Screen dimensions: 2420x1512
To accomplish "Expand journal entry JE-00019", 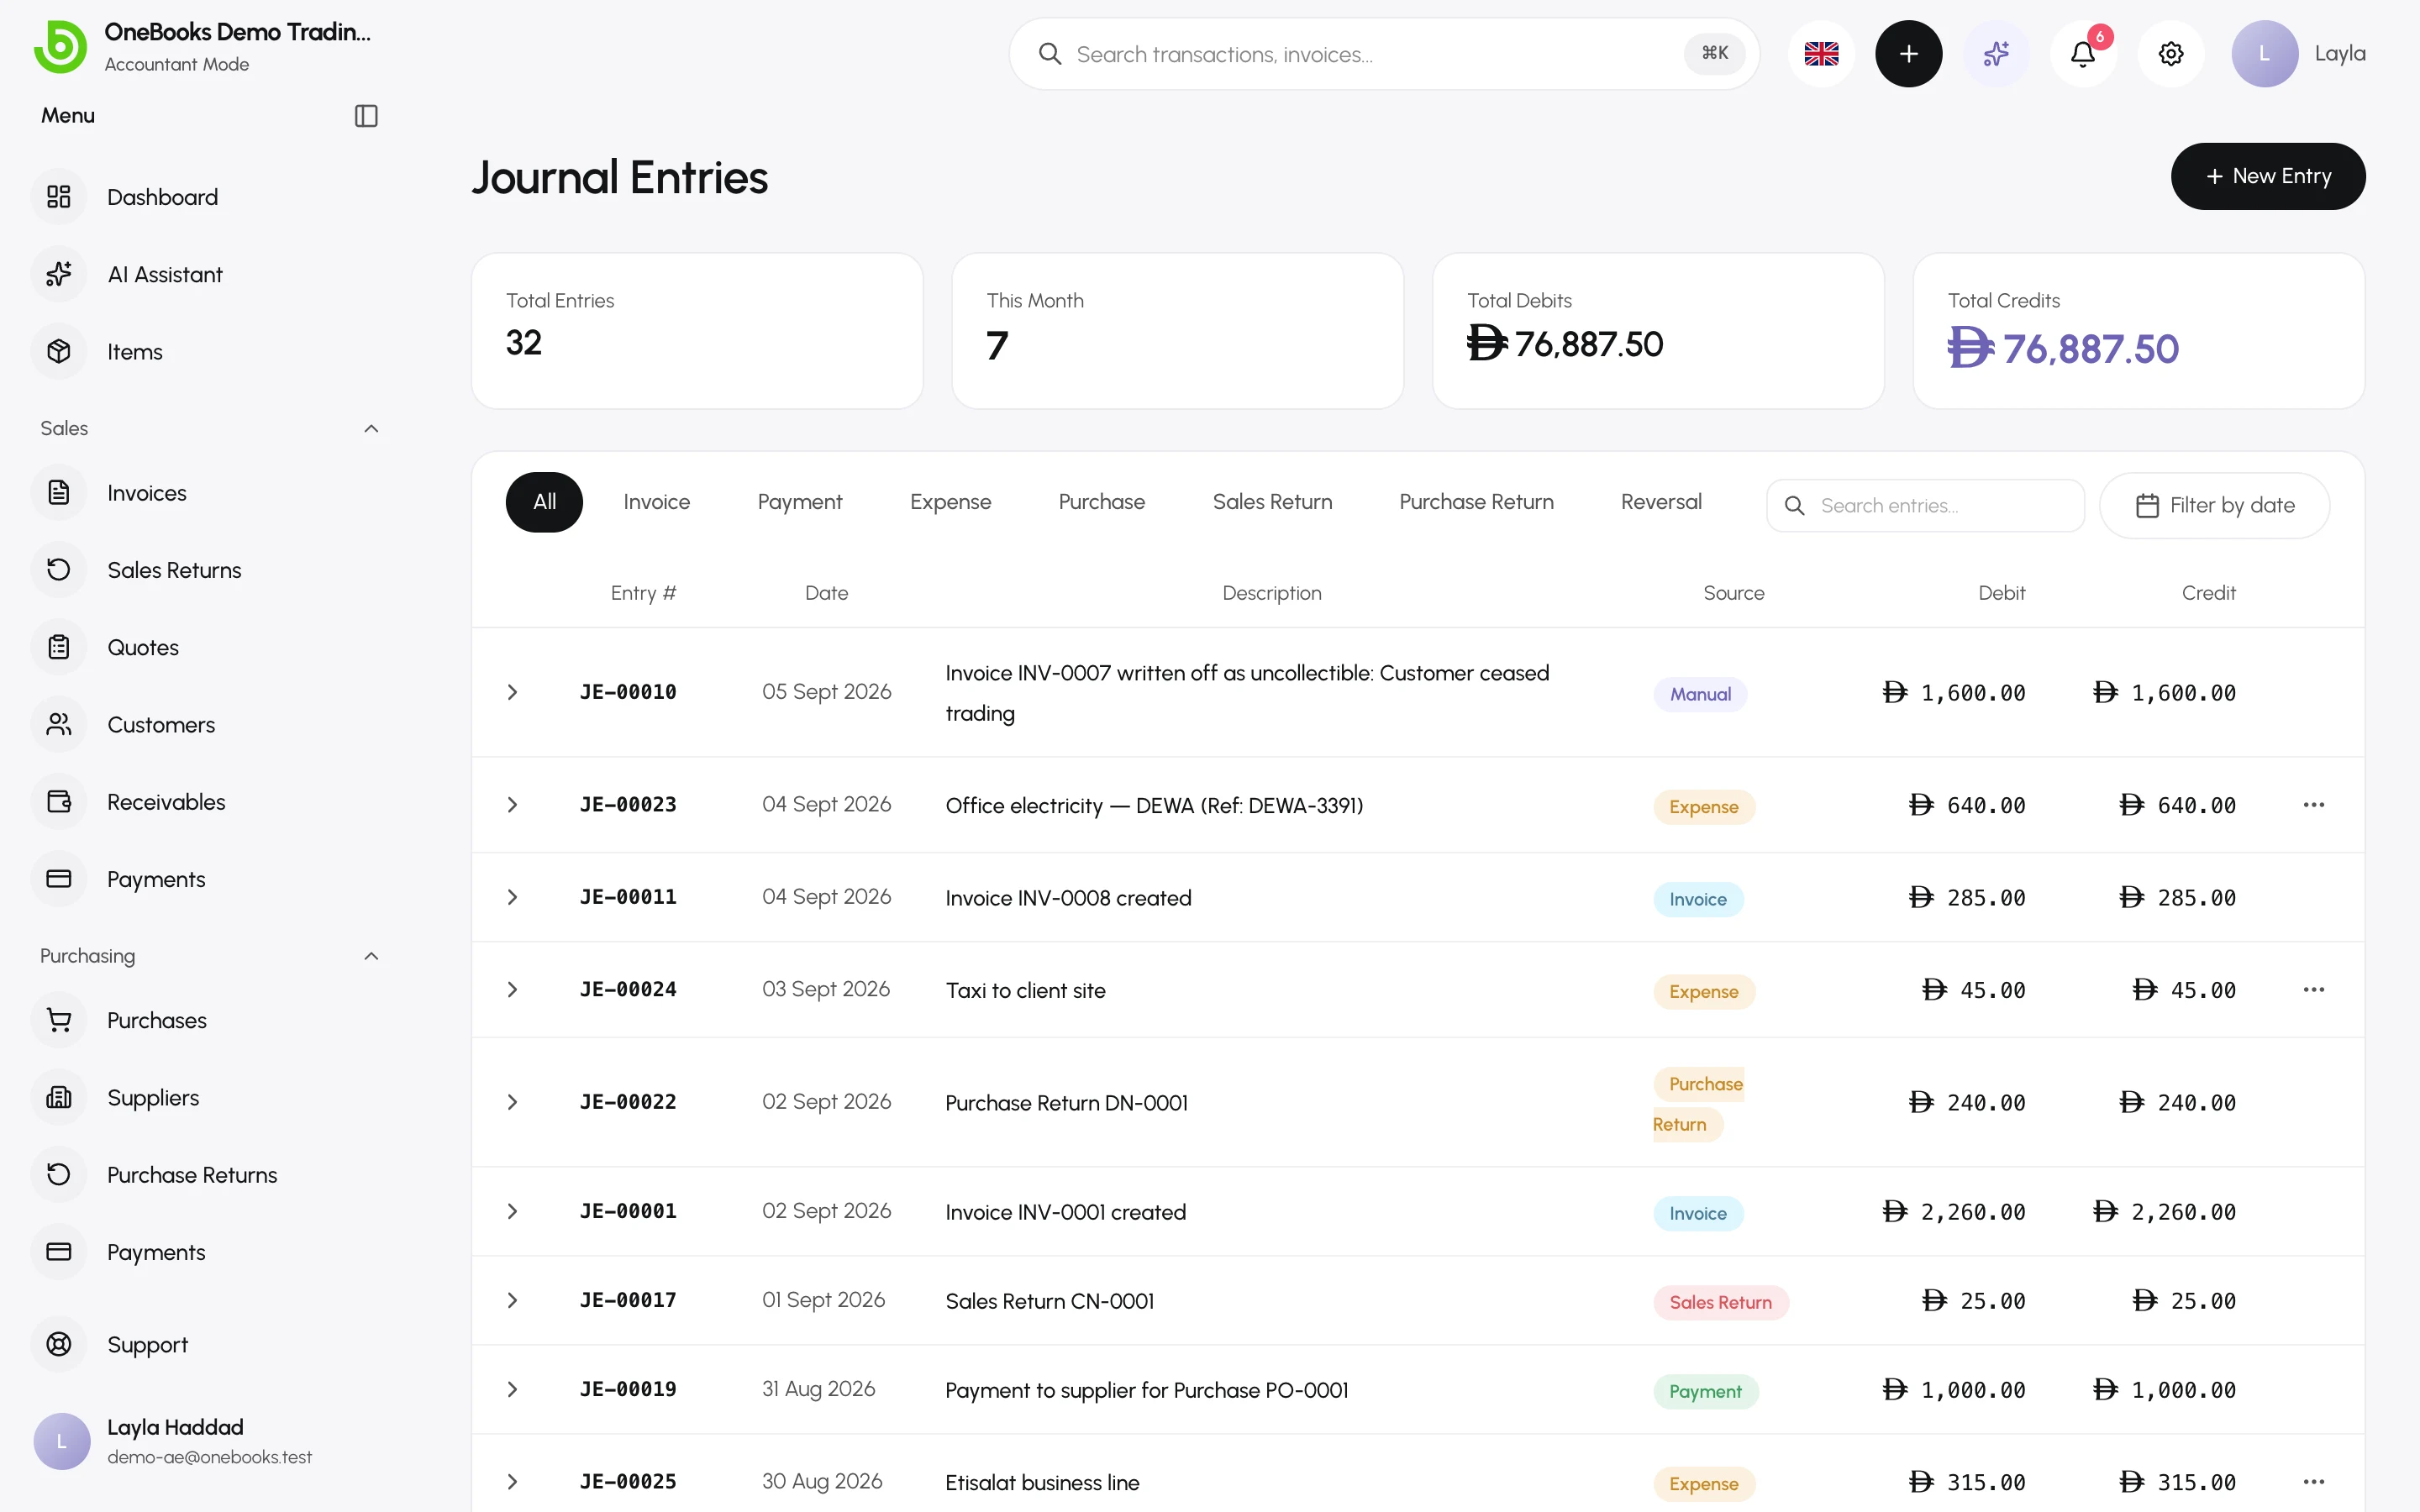I will pyautogui.click(x=512, y=1390).
